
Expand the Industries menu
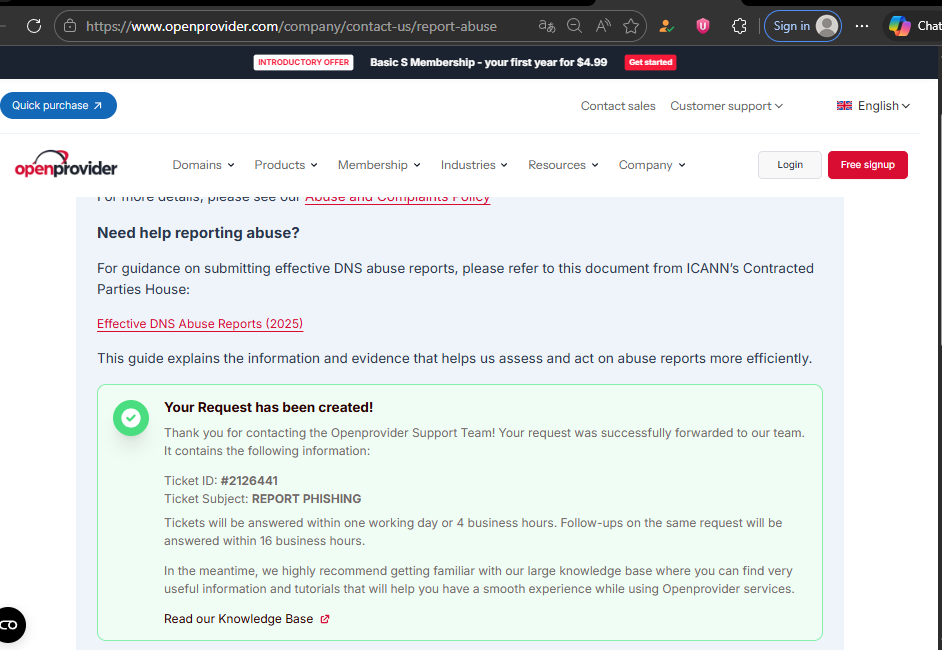474,165
